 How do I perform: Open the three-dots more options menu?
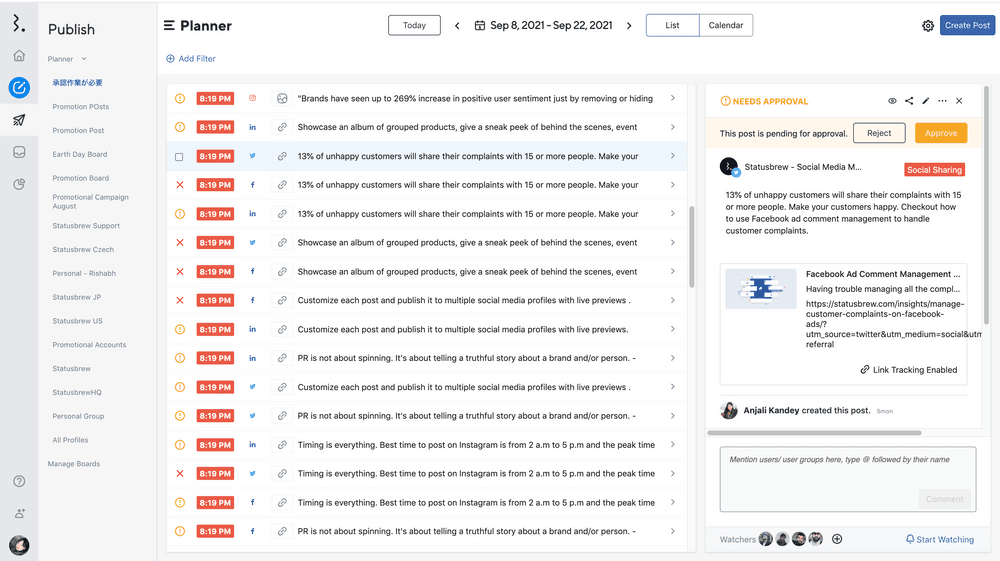pos(942,101)
